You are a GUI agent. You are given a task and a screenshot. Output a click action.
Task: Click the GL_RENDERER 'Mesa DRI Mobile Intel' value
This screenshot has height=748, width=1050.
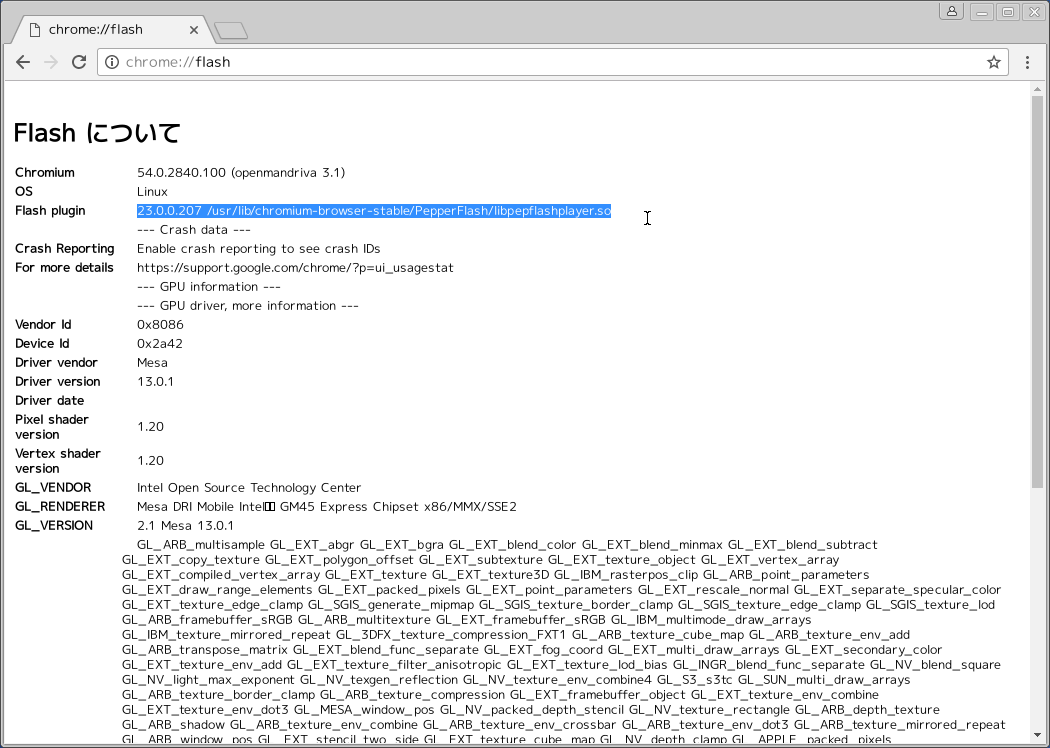(327, 507)
